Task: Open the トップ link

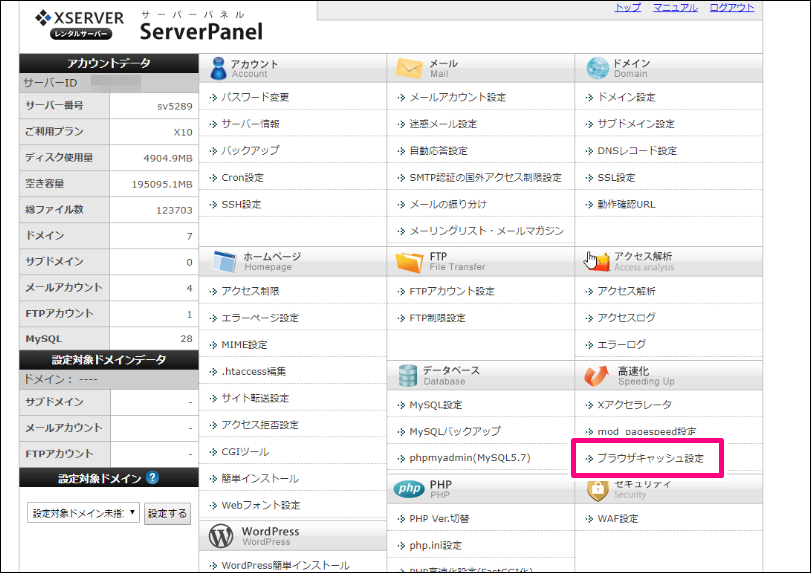Action: pos(627,7)
